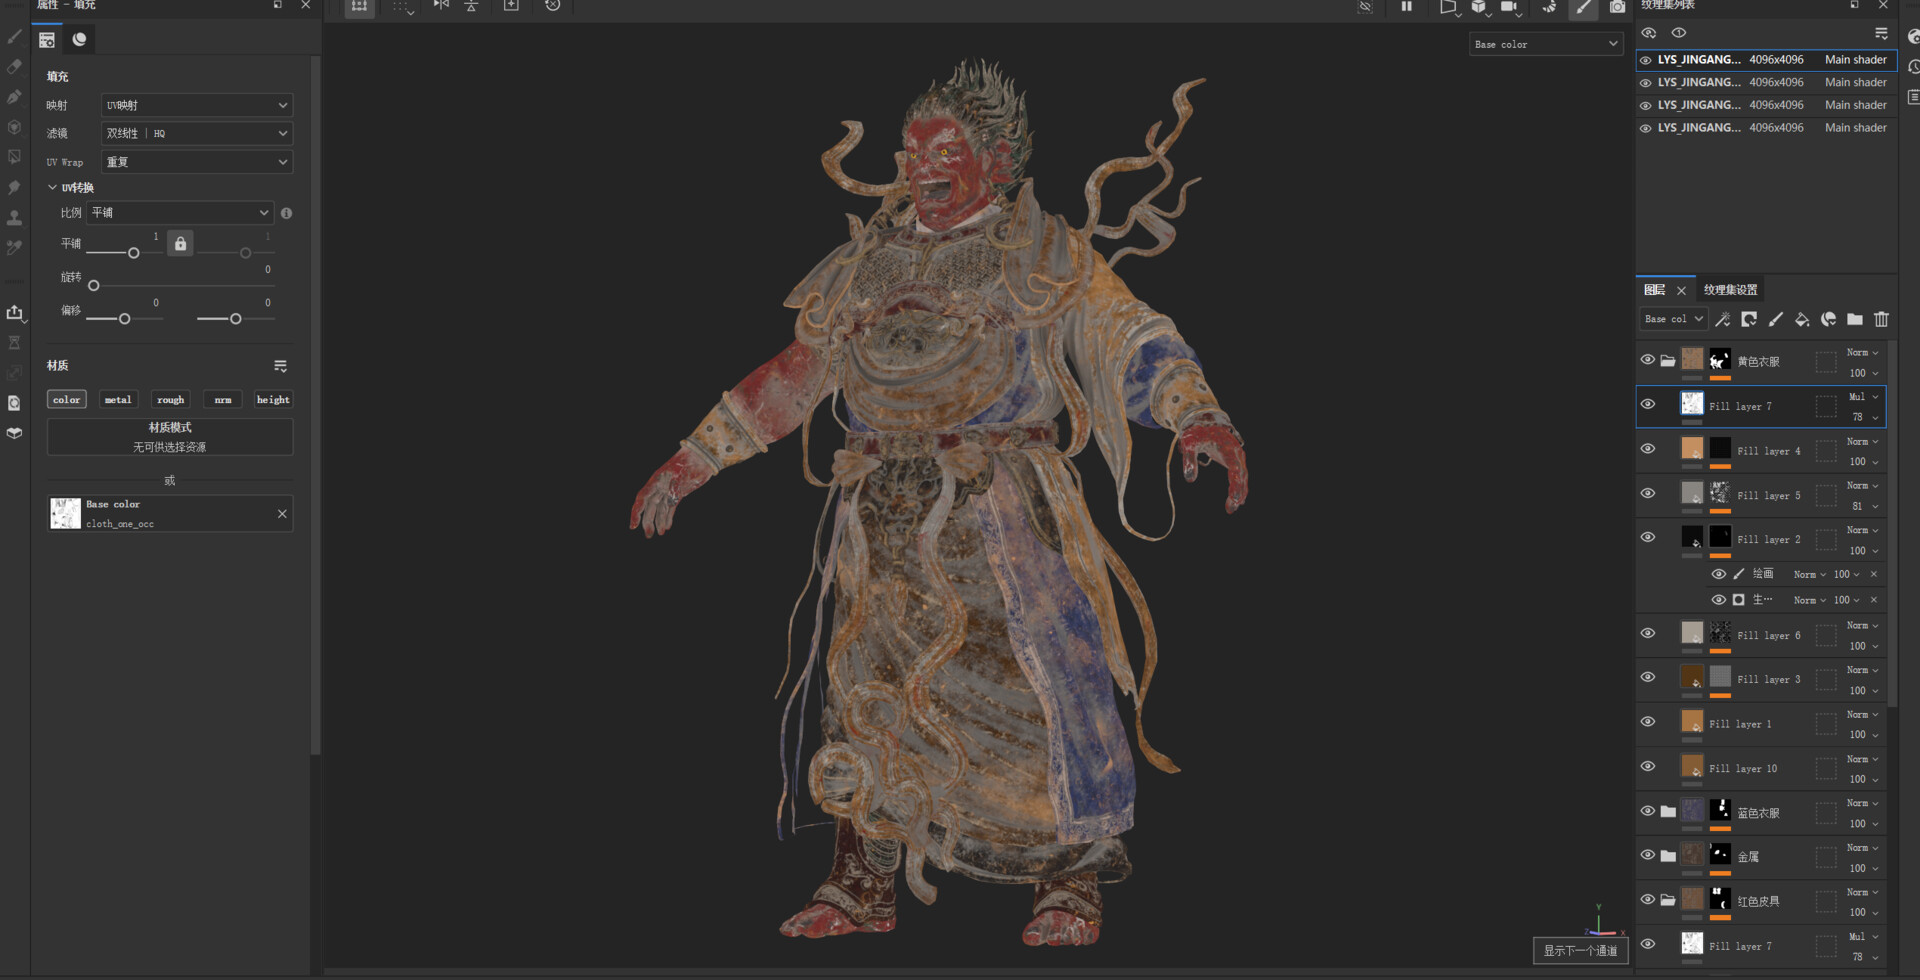Switch to the 纹理集设置 tab

tap(1730, 289)
